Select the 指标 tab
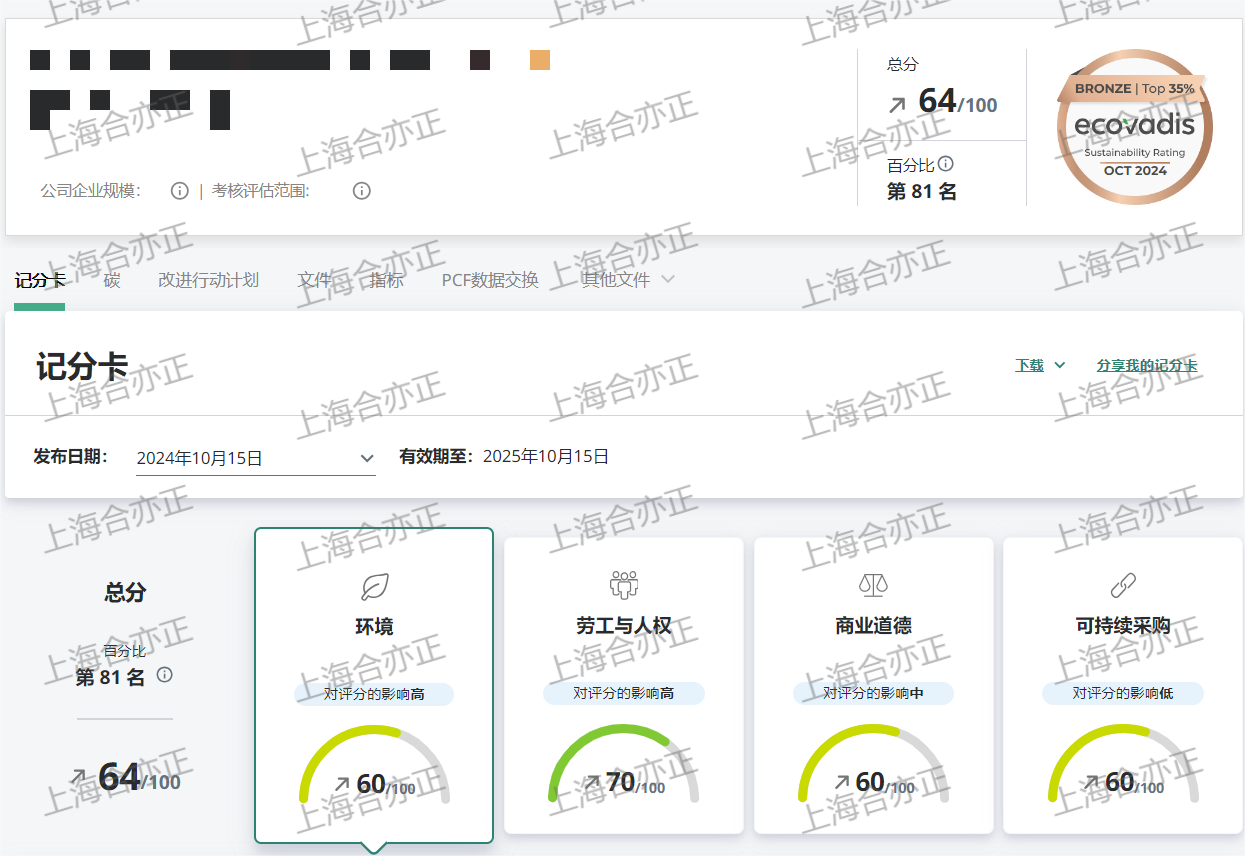The image size is (1245, 856). (386, 280)
